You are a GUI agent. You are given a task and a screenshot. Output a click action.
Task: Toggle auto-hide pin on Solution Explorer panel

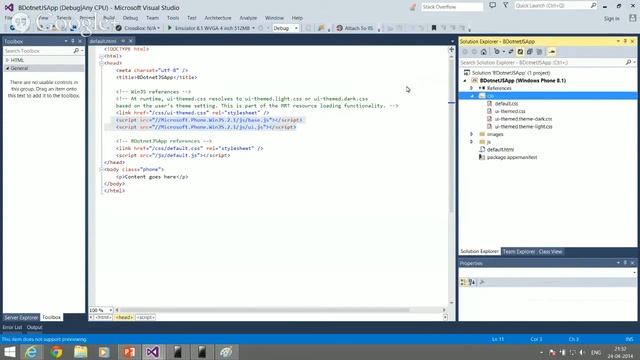tap(625, 41)
